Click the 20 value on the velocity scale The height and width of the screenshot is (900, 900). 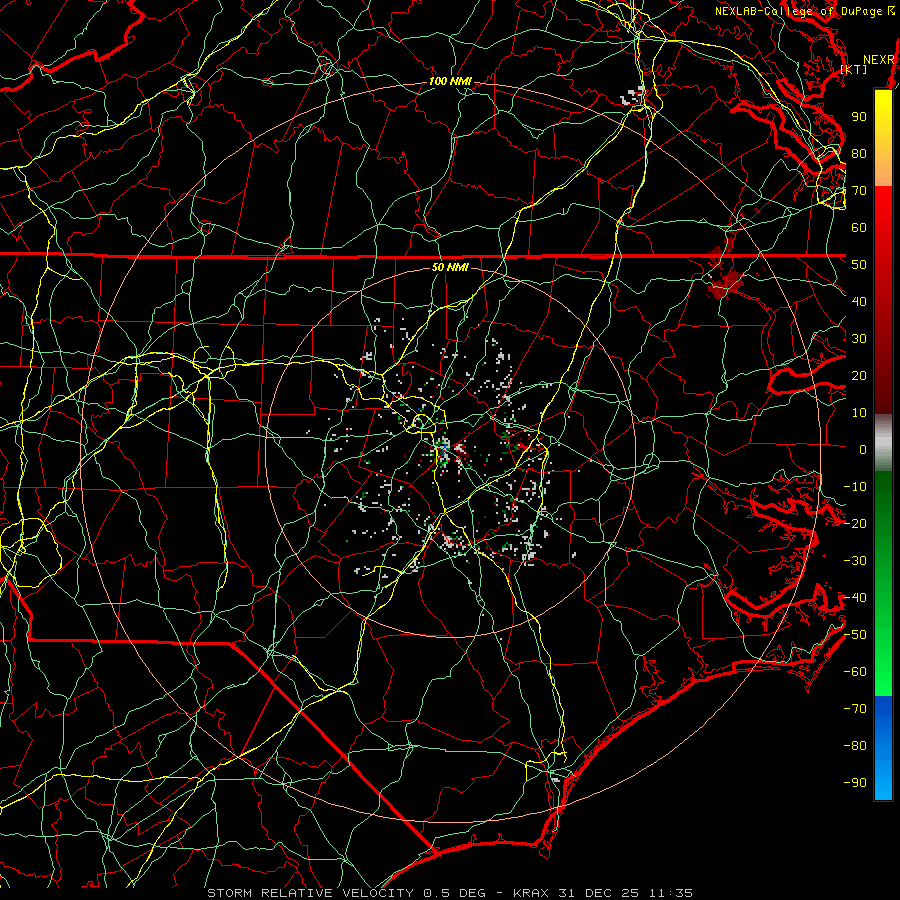tap(859, 376)
